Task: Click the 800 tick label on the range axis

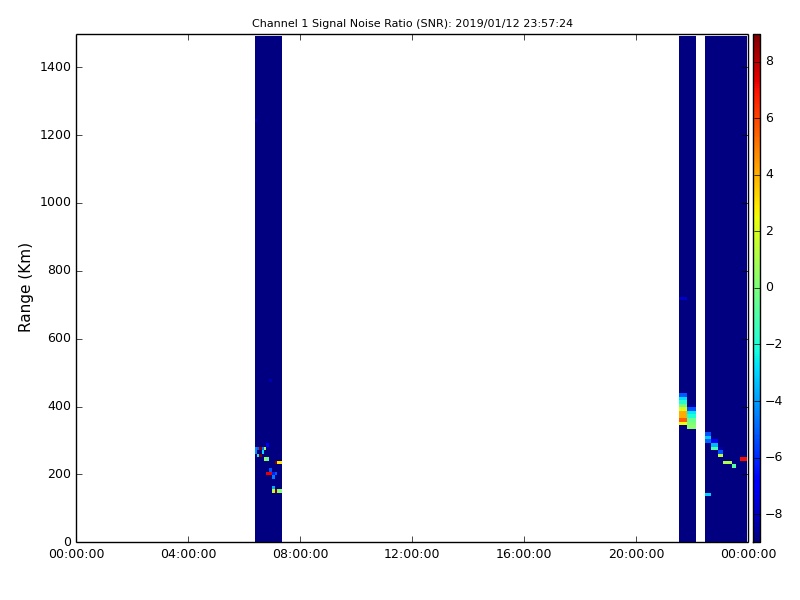Action: [x=59, y=270]
